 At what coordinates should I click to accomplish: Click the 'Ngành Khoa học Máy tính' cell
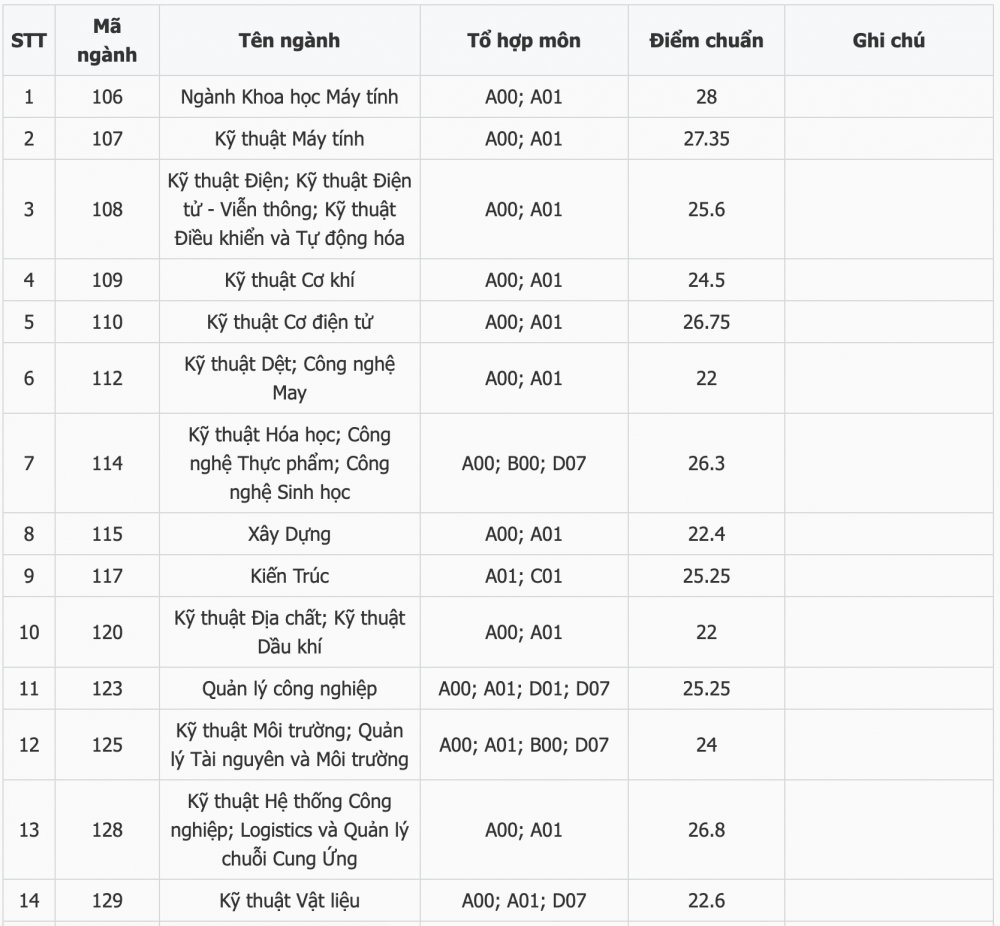(290, 96)
